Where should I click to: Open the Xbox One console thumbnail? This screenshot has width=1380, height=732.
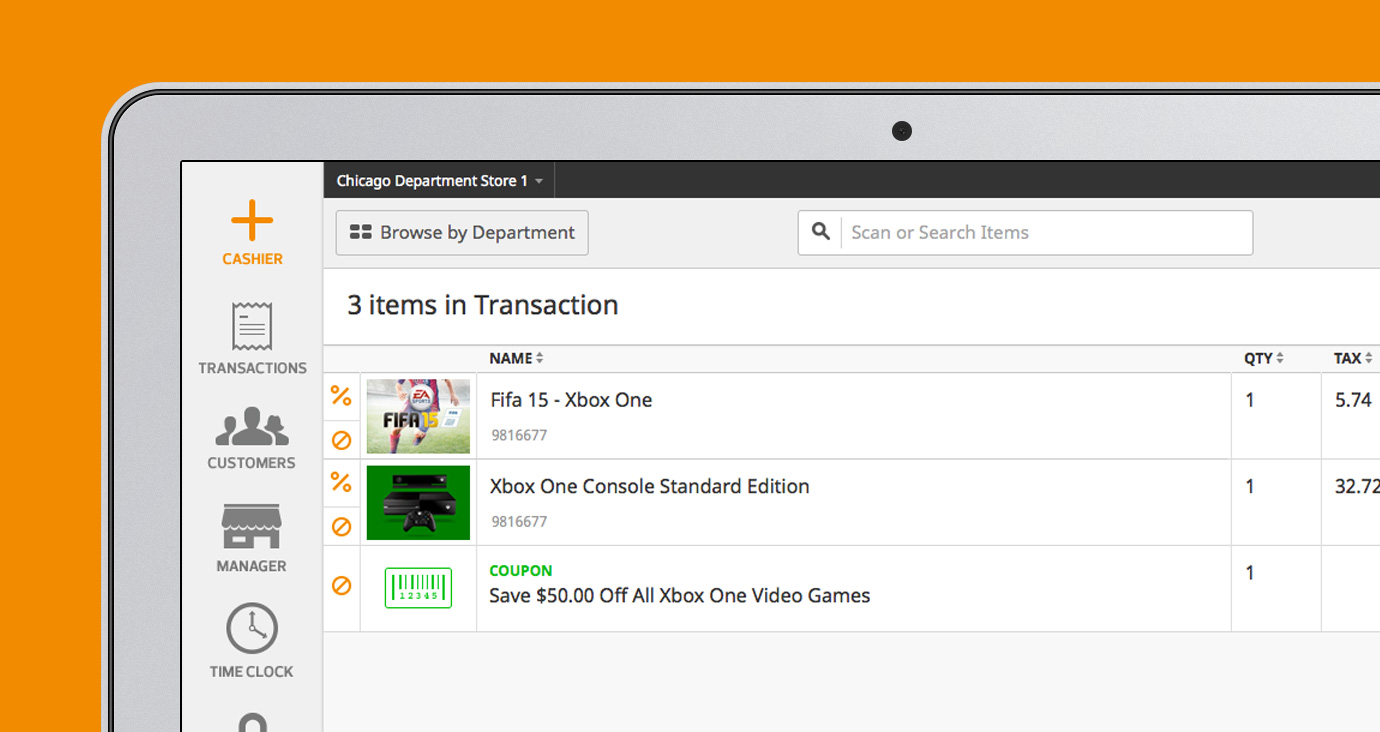pyautogui.click(x=418, y=502)
